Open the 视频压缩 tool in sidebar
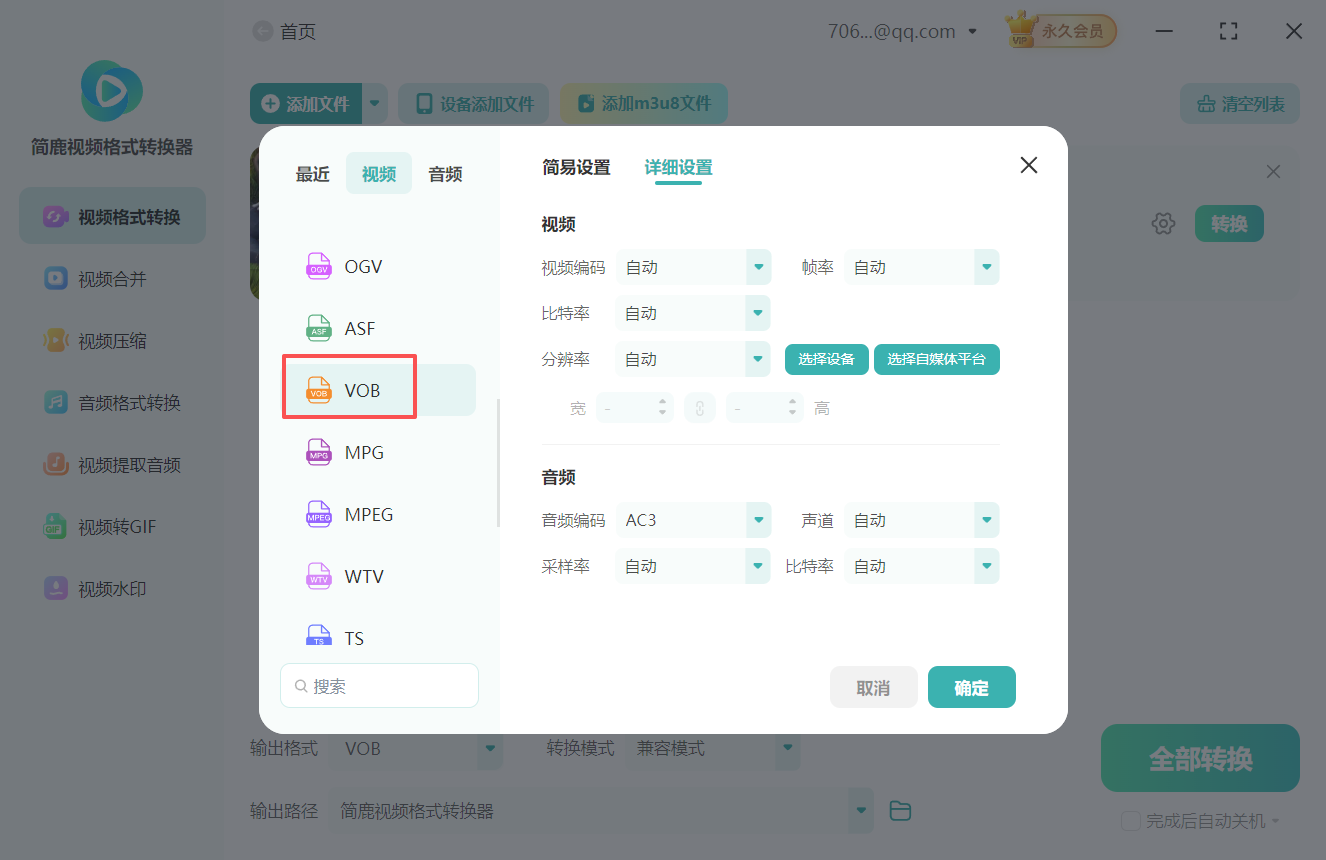 [x=111, y=340]
